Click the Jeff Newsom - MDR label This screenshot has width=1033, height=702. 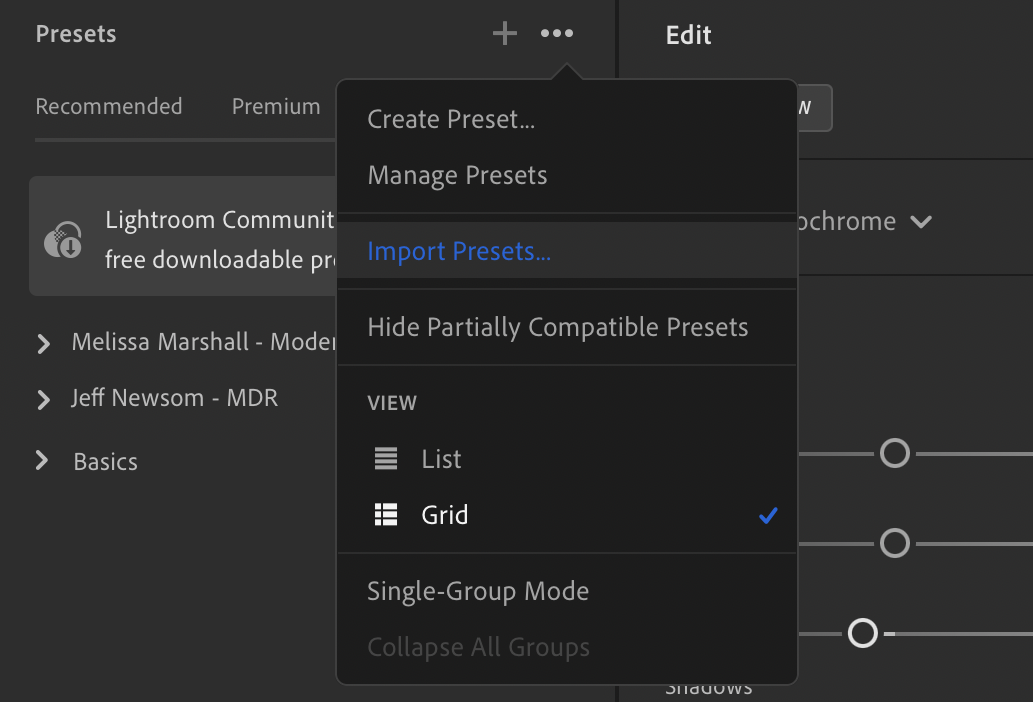[175, 398]
